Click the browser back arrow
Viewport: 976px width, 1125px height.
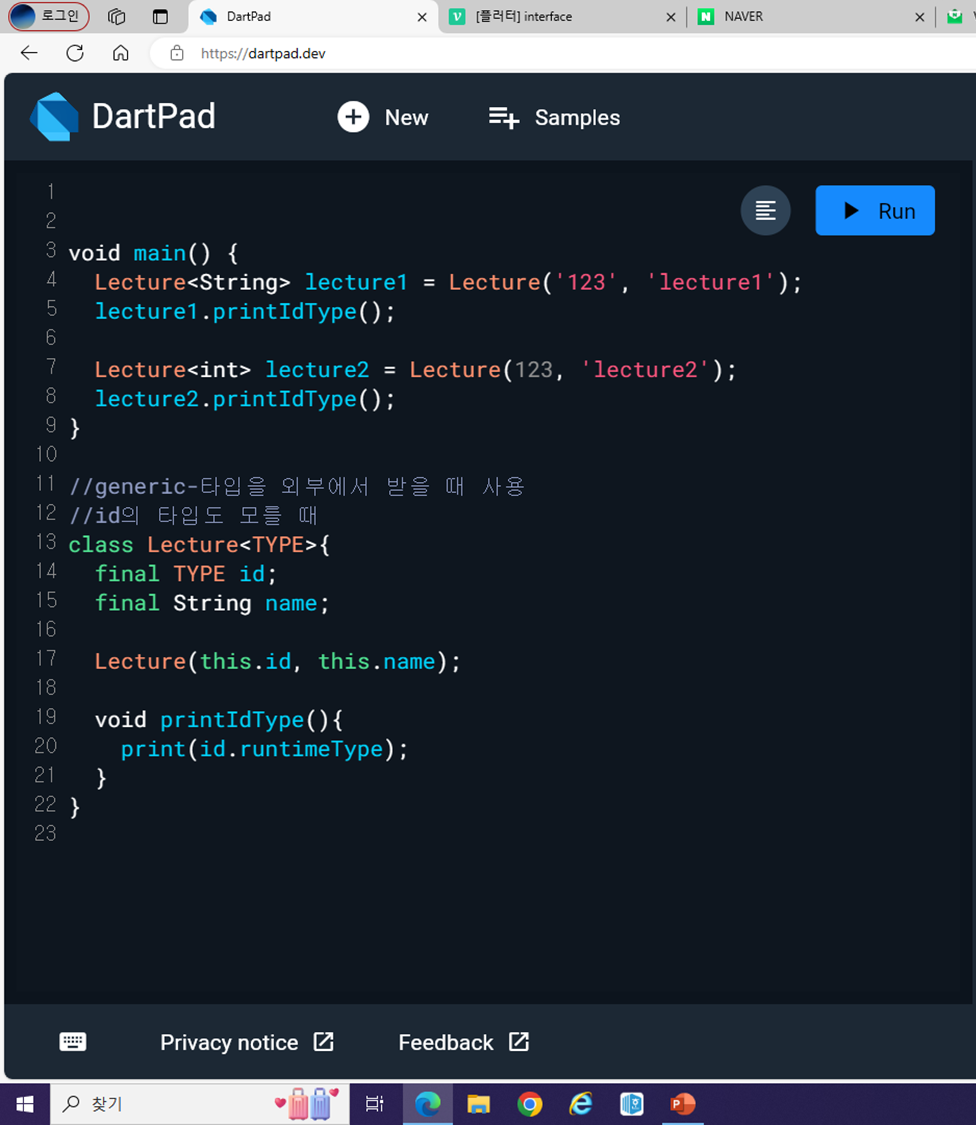29,52
